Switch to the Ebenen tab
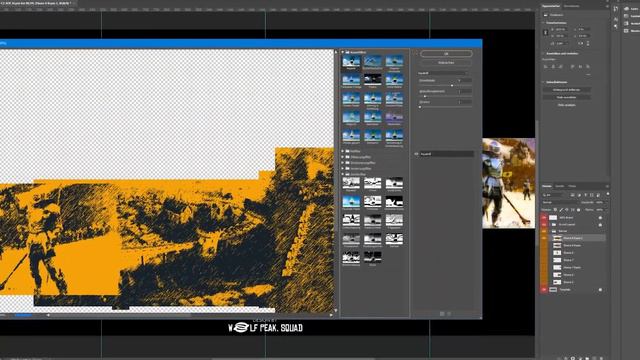640x360 pixels. click(547, 186)
